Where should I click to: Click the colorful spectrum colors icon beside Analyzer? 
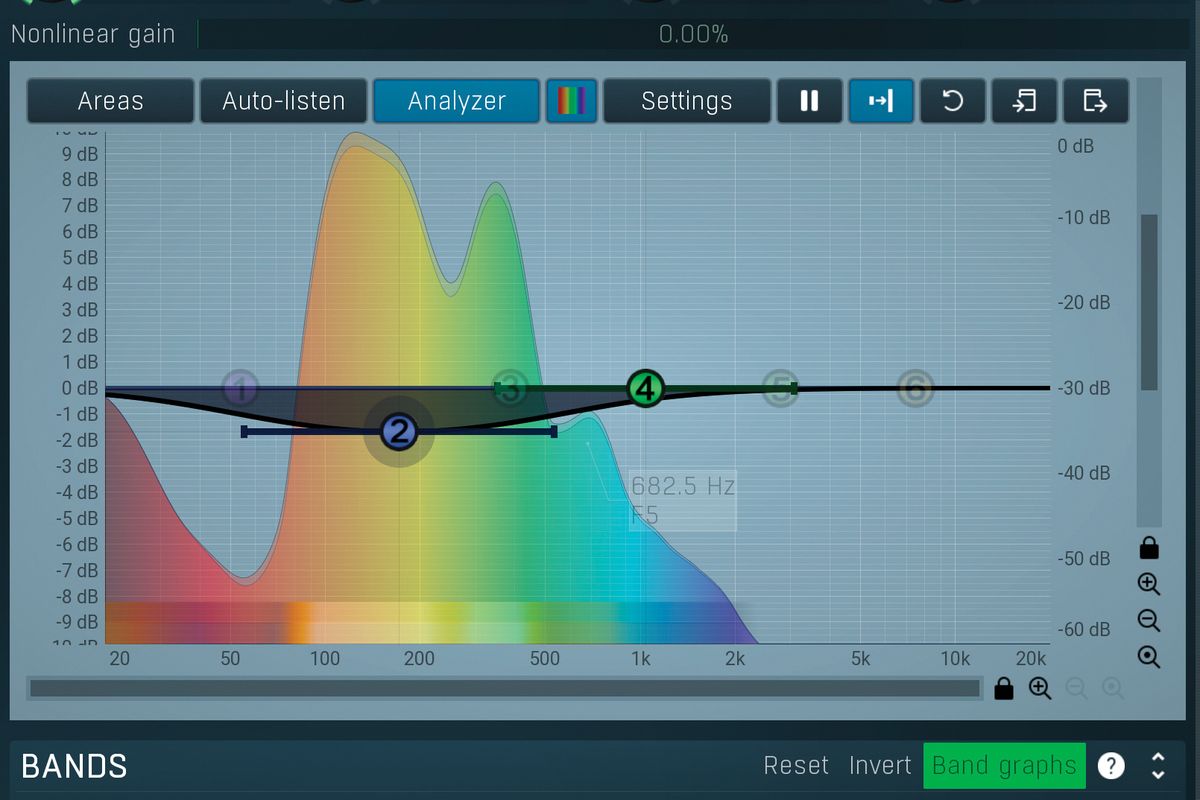point(571,100)
